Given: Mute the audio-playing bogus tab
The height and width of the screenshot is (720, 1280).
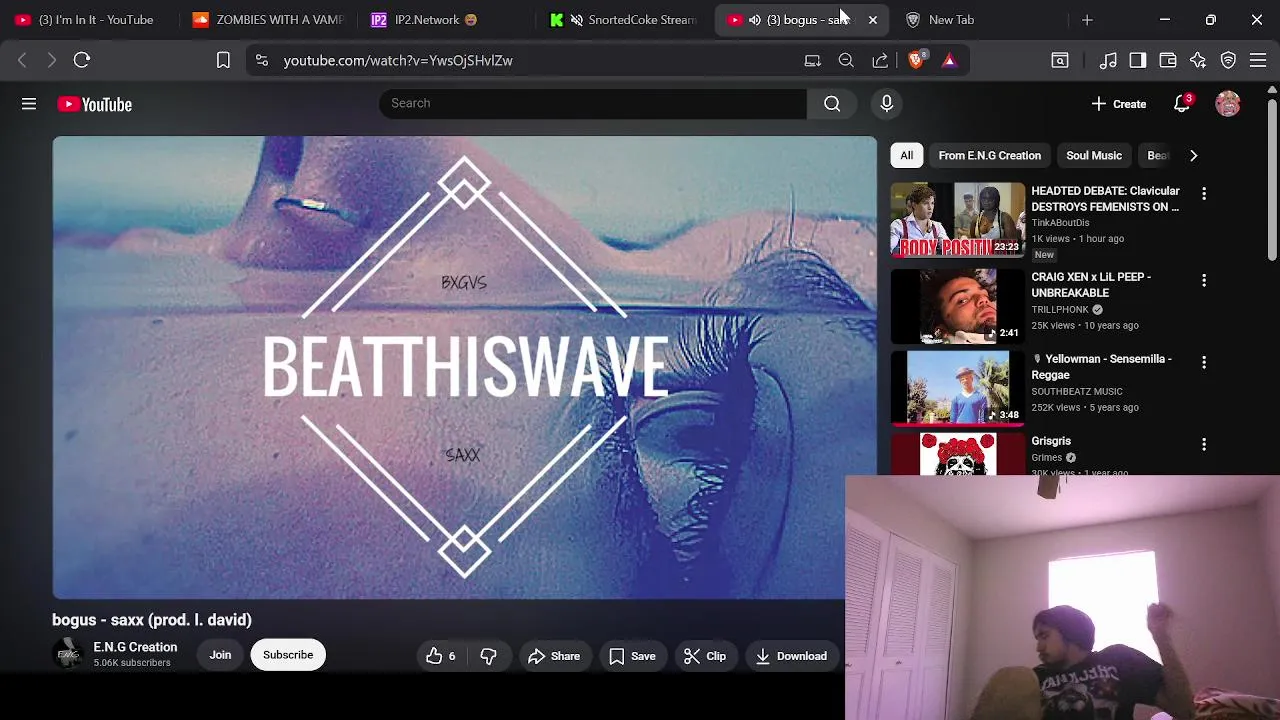Looking at the screenshot, I should click(755, 20).
